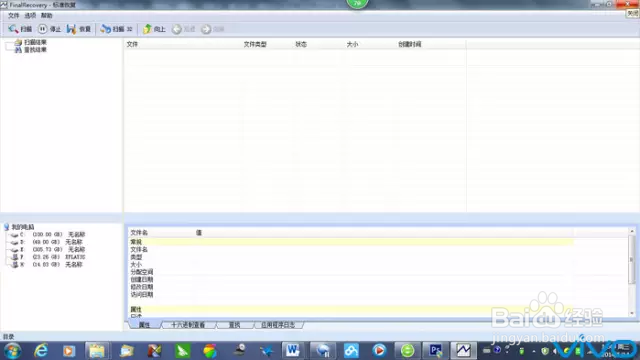Open the green circular taskbar icon
The width and height of the screenshot is (640, 360).
click(x=407, y=350)
